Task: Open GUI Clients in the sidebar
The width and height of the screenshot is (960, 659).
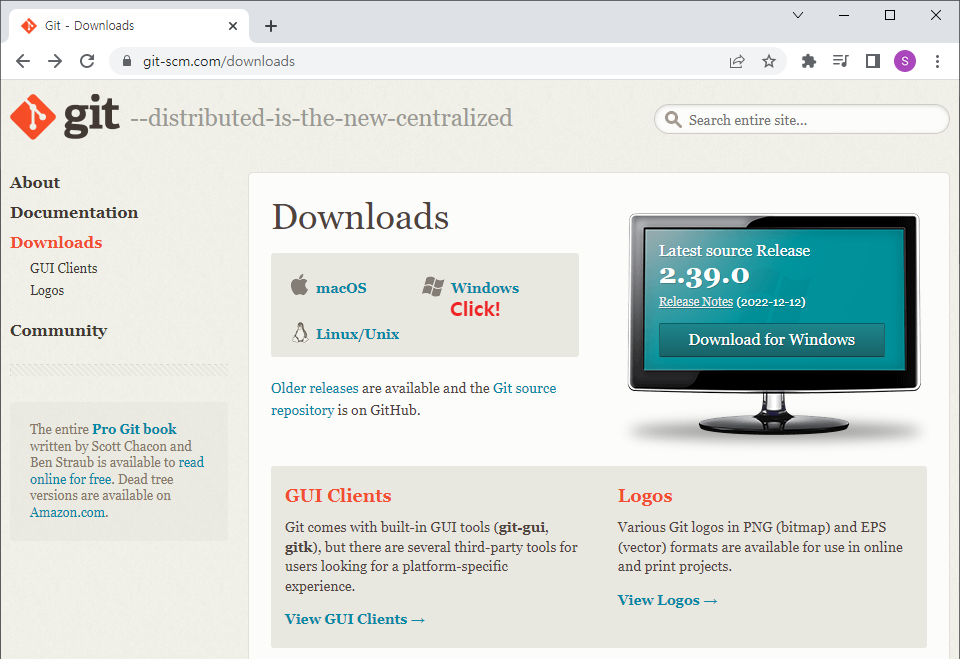Action: pos(64,268)
